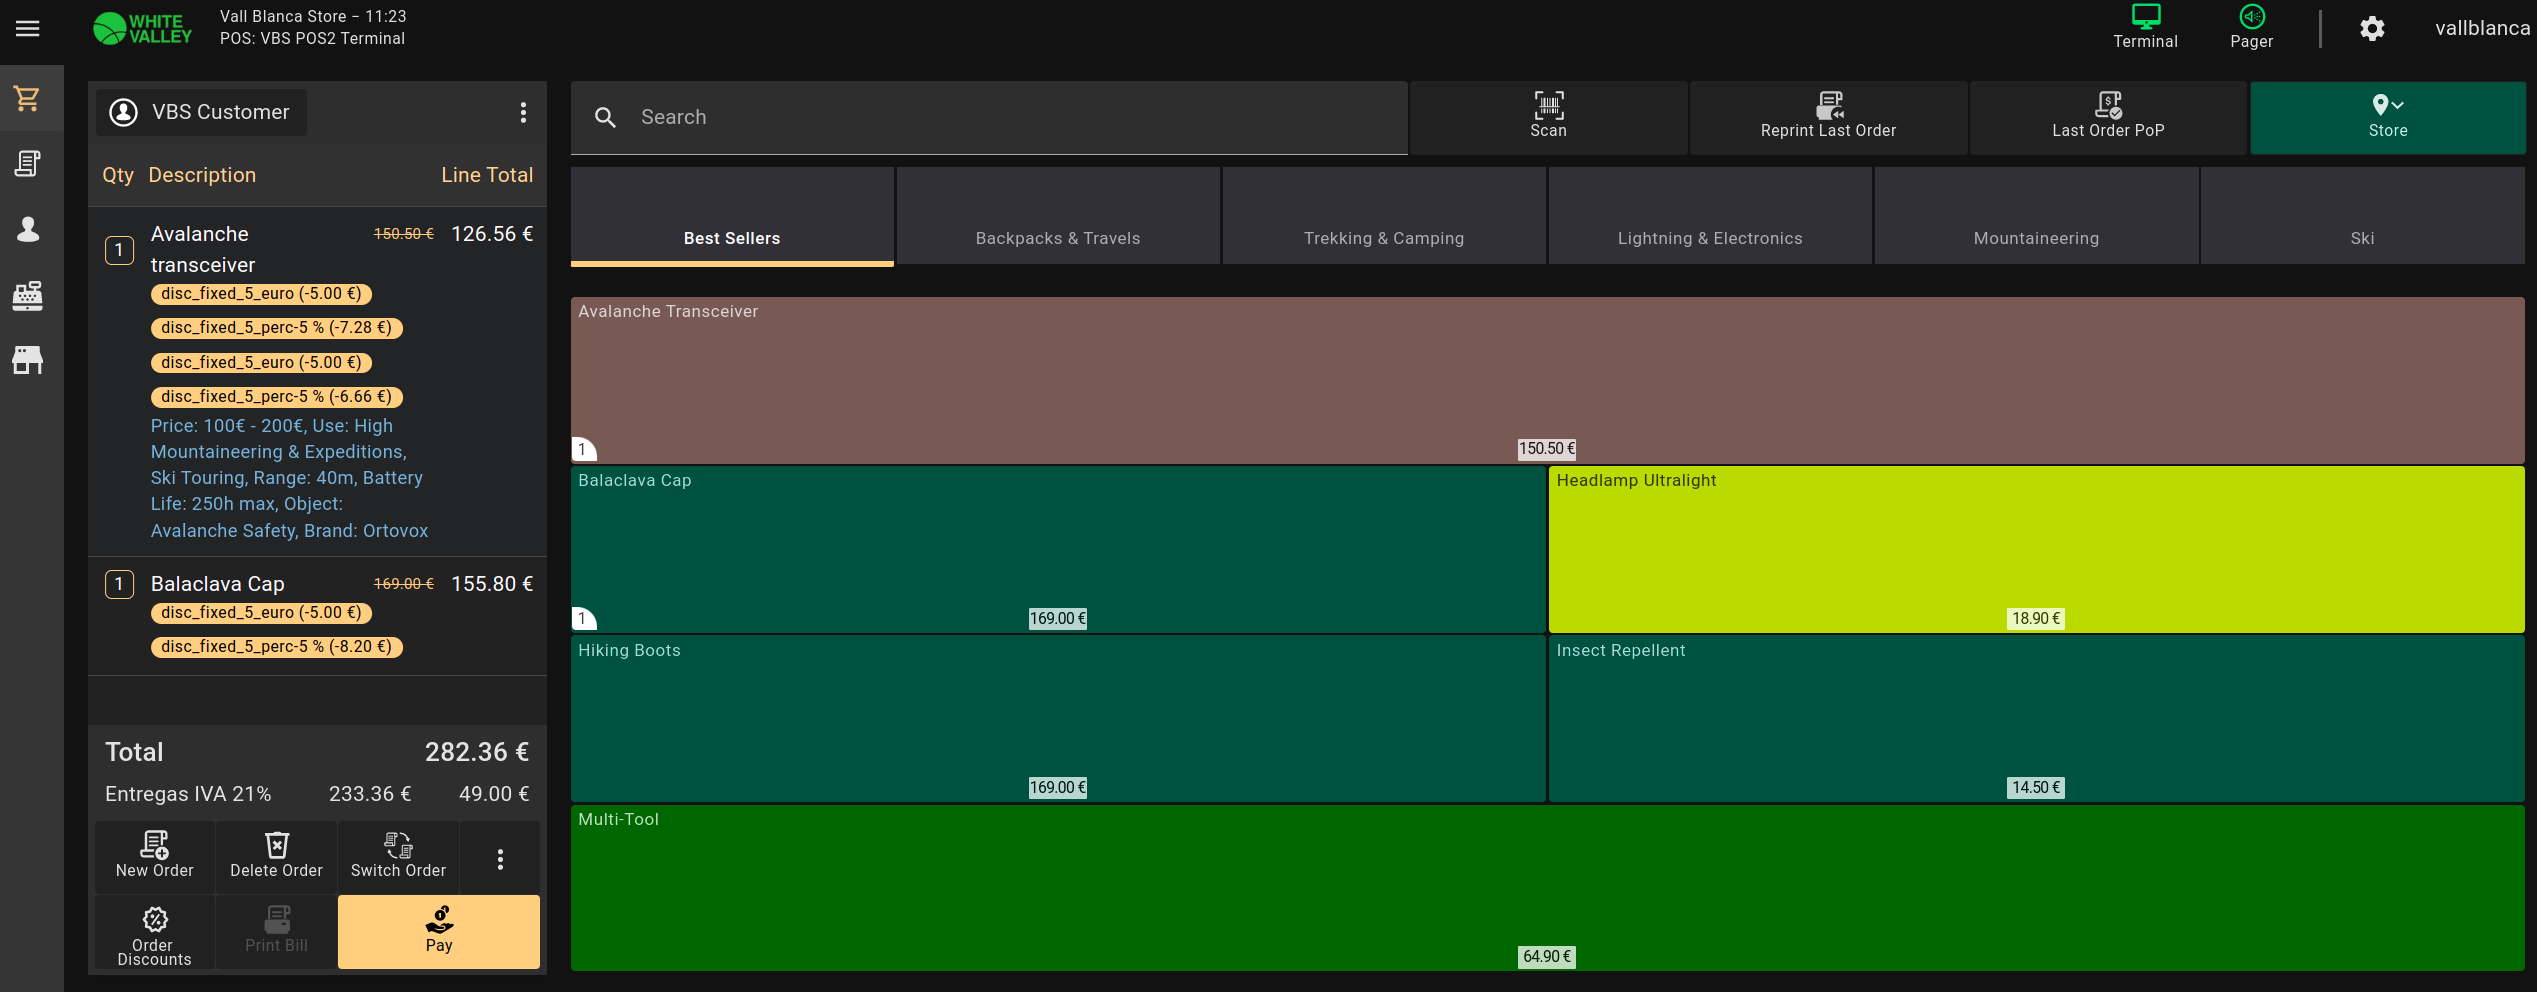Click the product Search field
2537x992 pixels.
(x=988, y=118)
